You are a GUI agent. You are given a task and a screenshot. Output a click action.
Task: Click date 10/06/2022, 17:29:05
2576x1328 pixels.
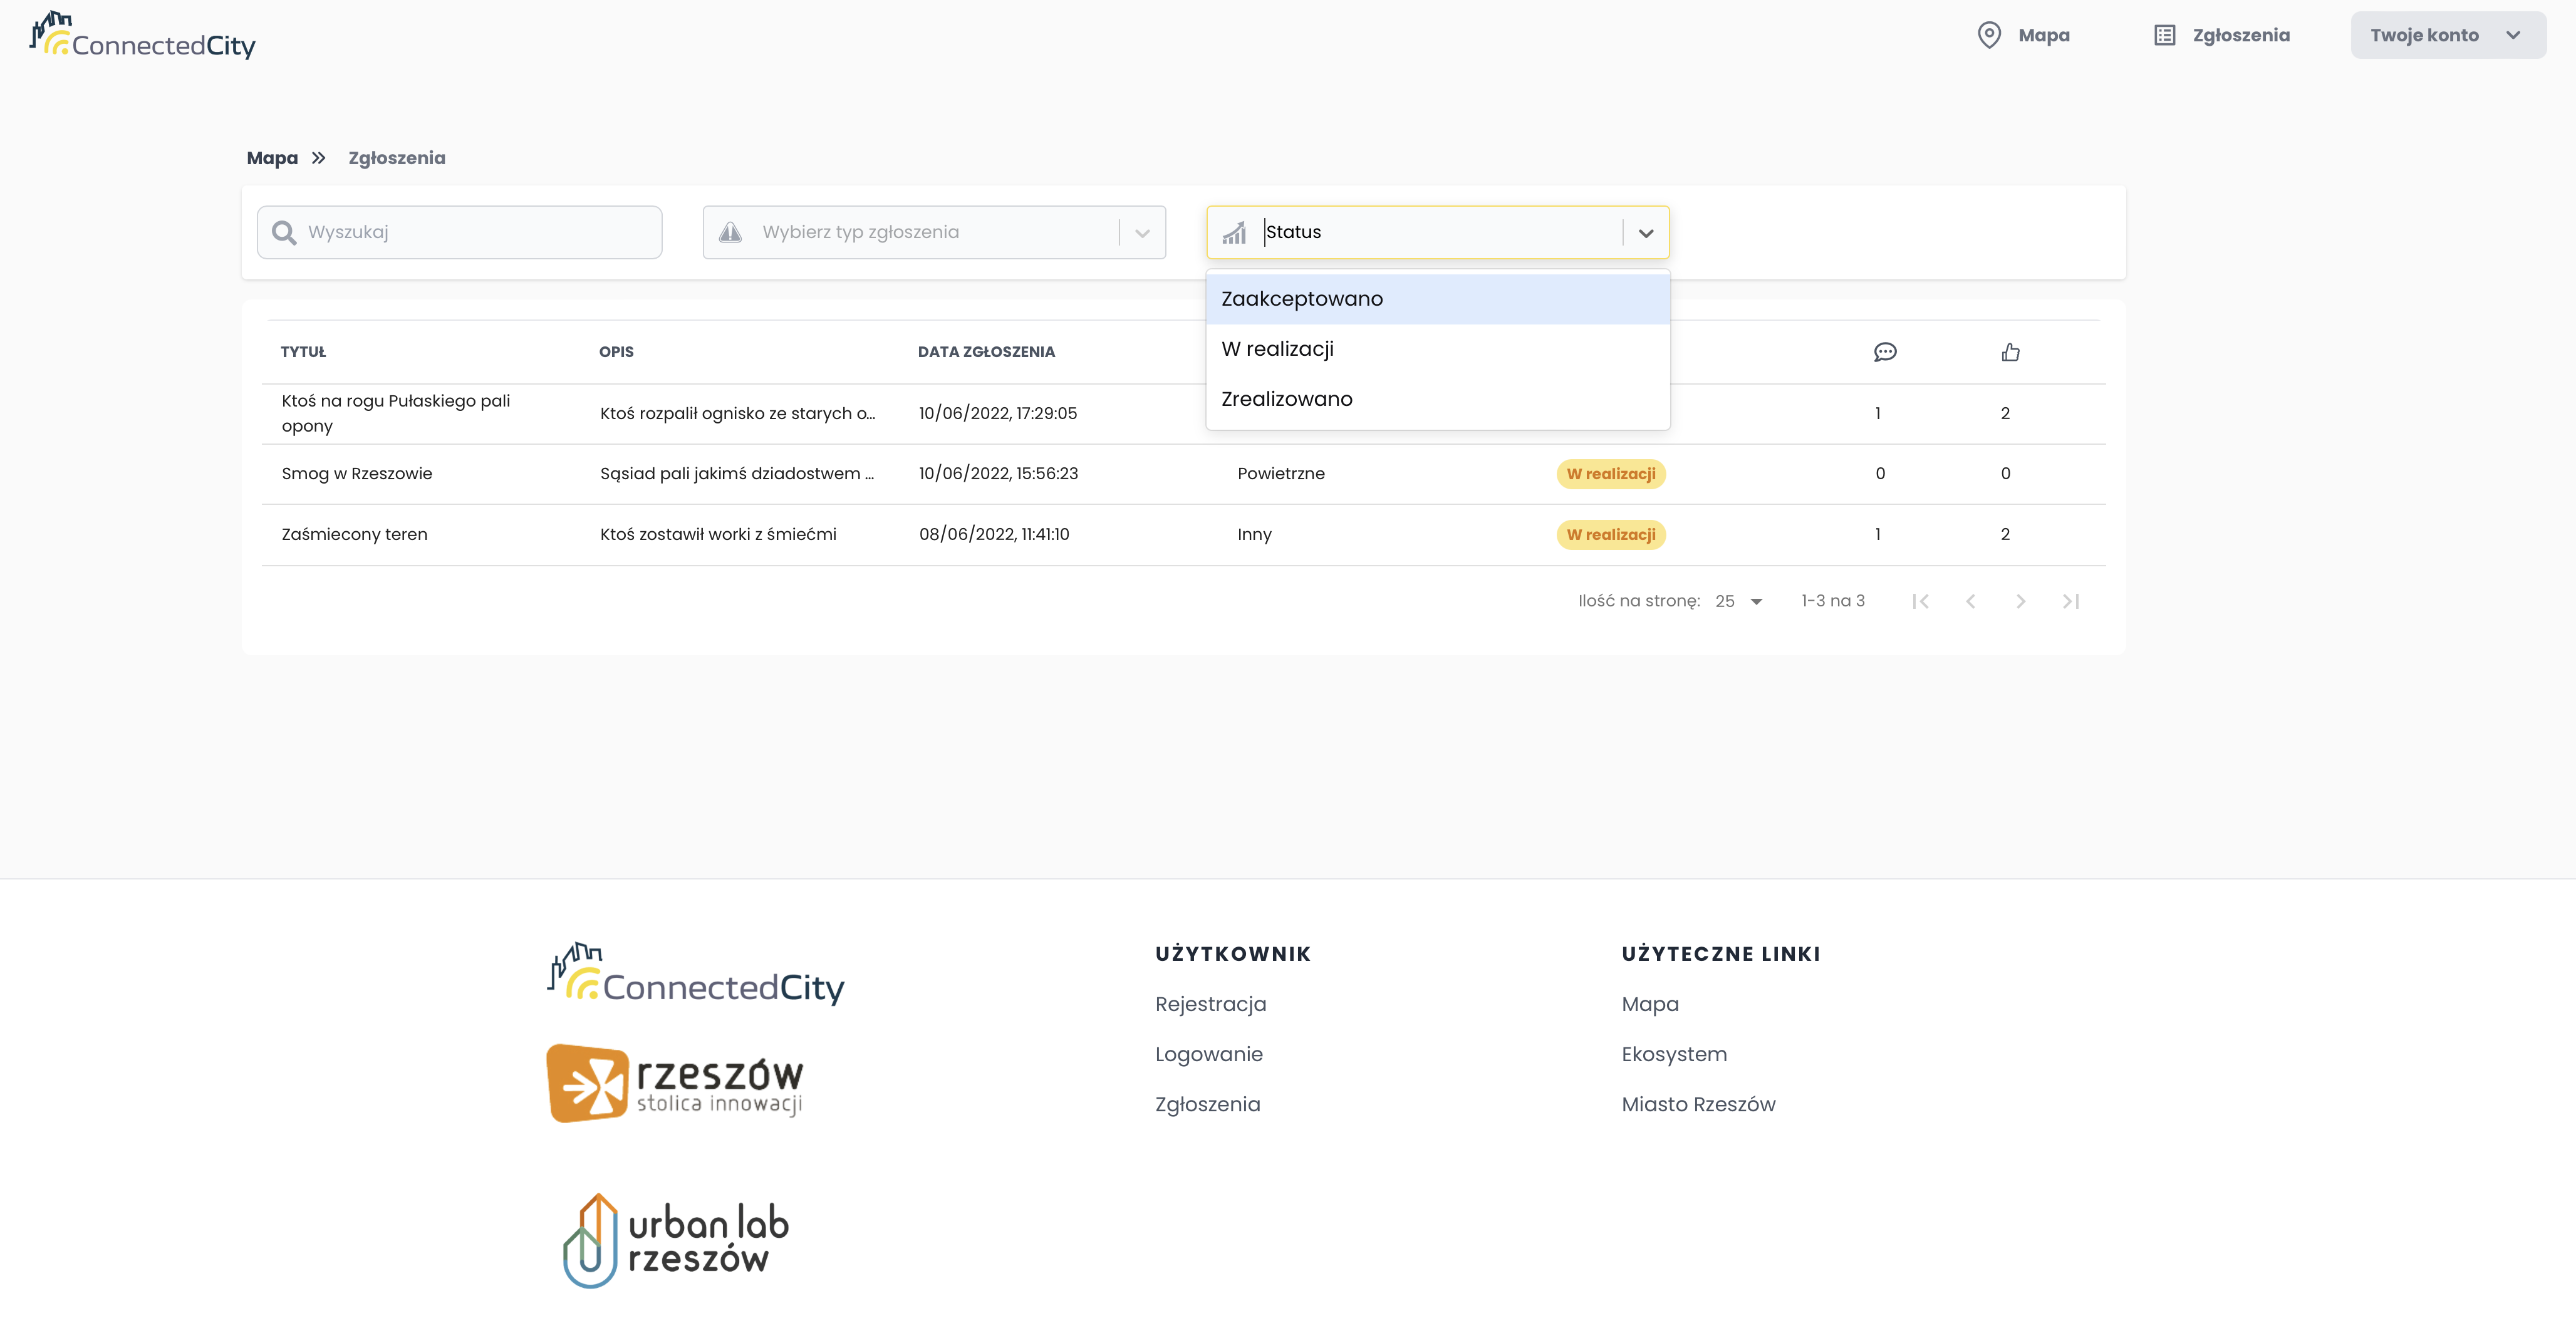pyautogui.click(x=998, y=414)
